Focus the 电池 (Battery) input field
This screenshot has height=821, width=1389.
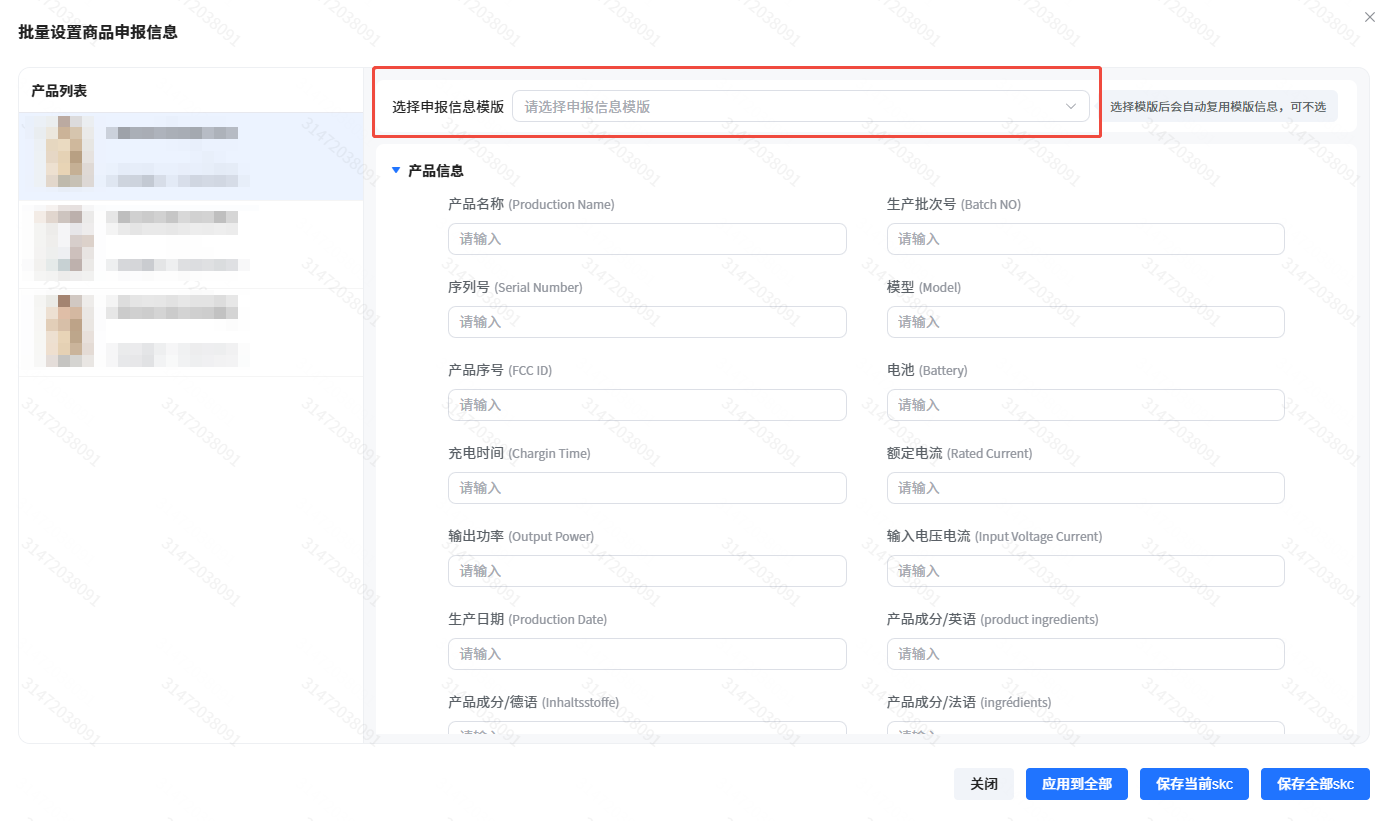coord(1085,405)
